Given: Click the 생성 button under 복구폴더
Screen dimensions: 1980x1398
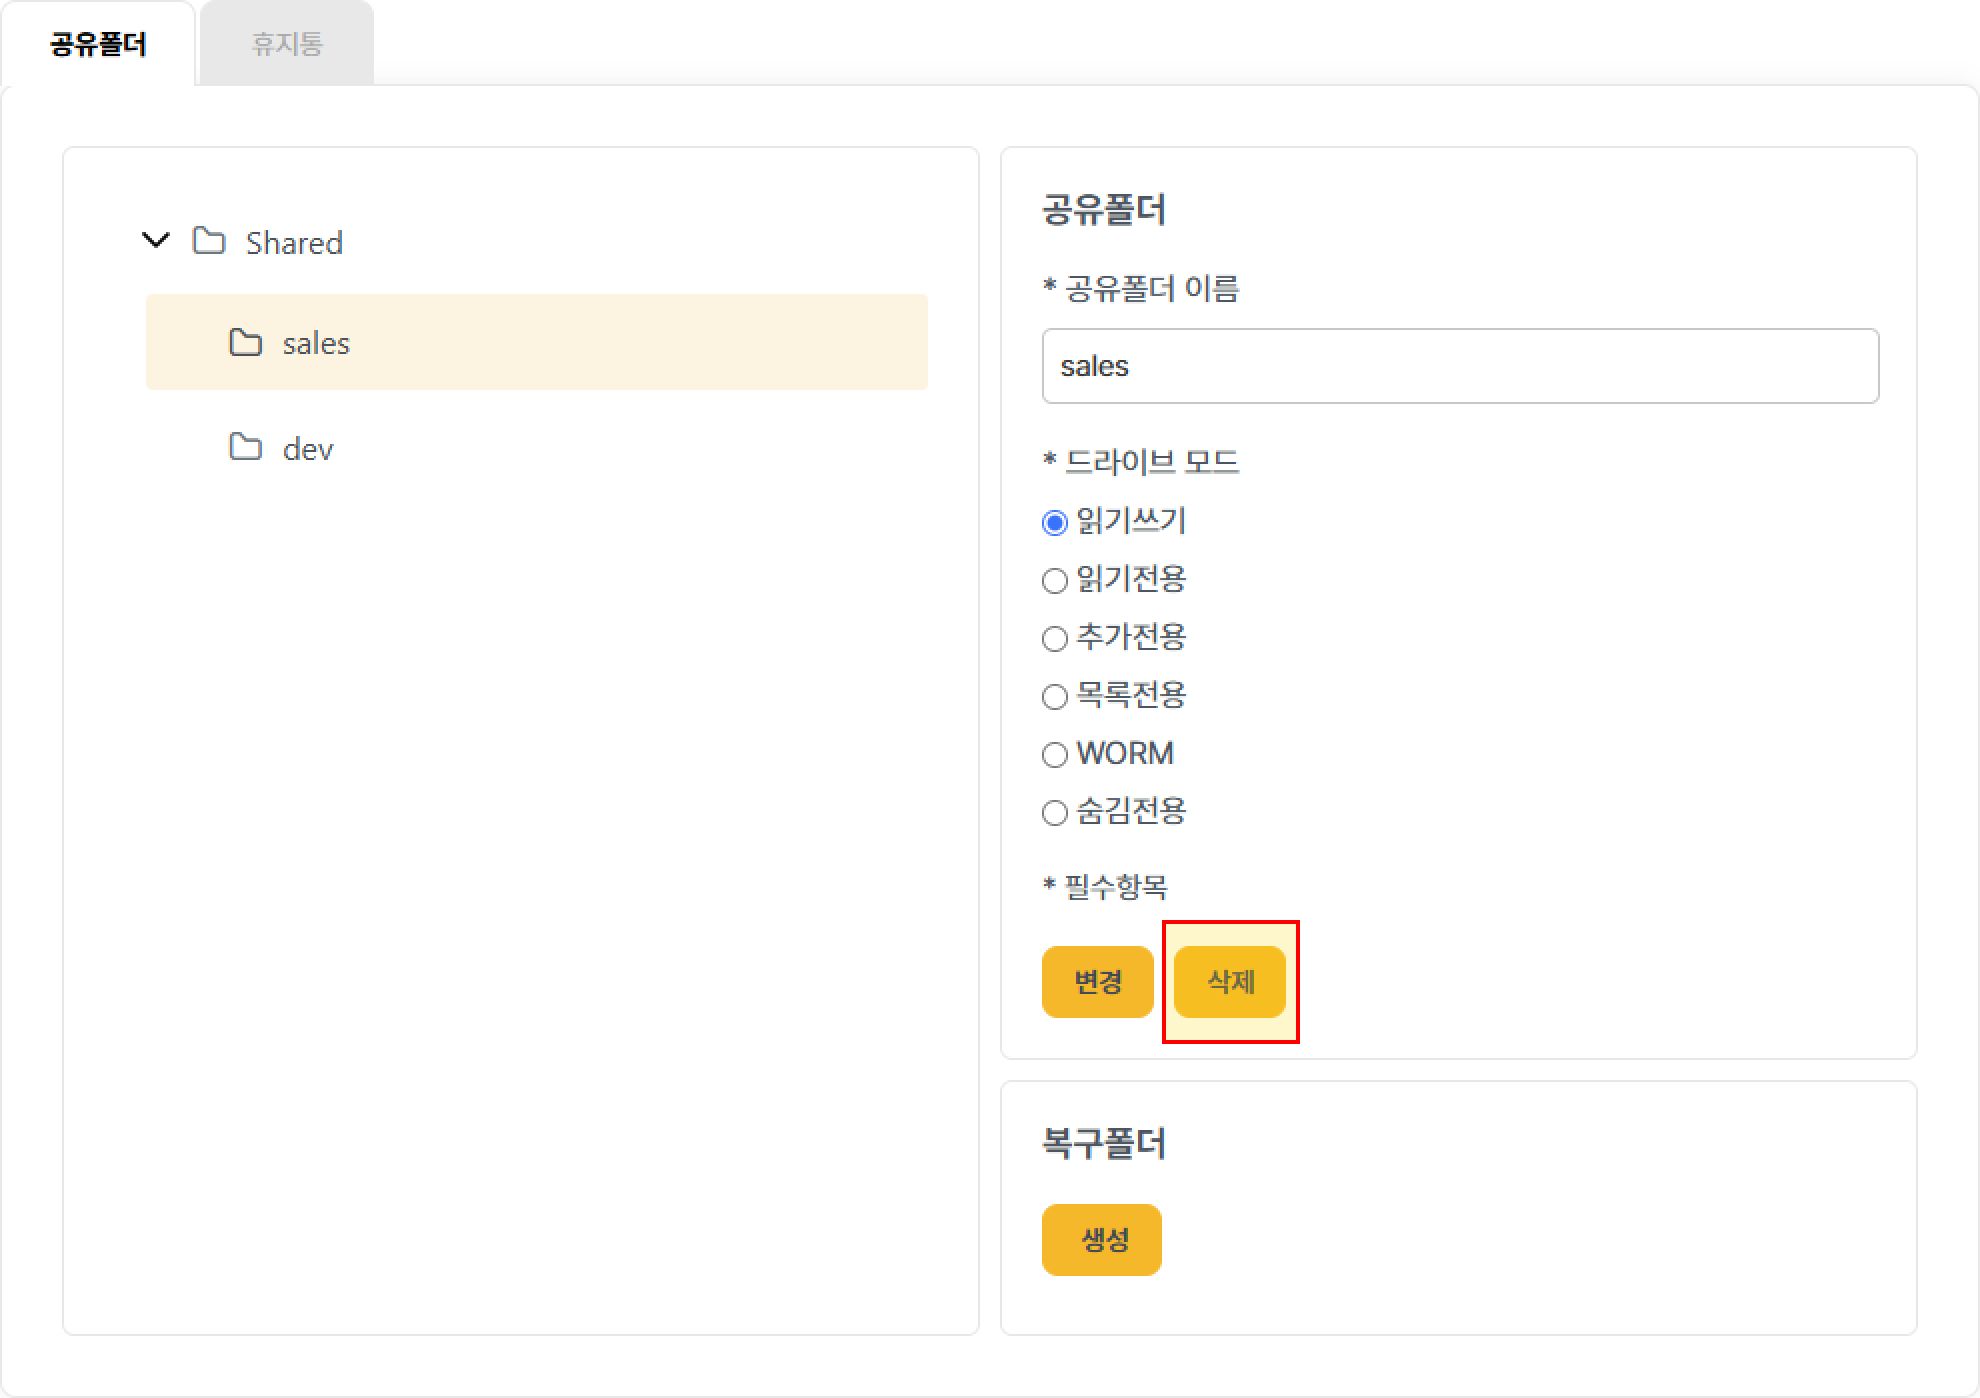Looking at the screenshot, I should tap(1101, 1239).
